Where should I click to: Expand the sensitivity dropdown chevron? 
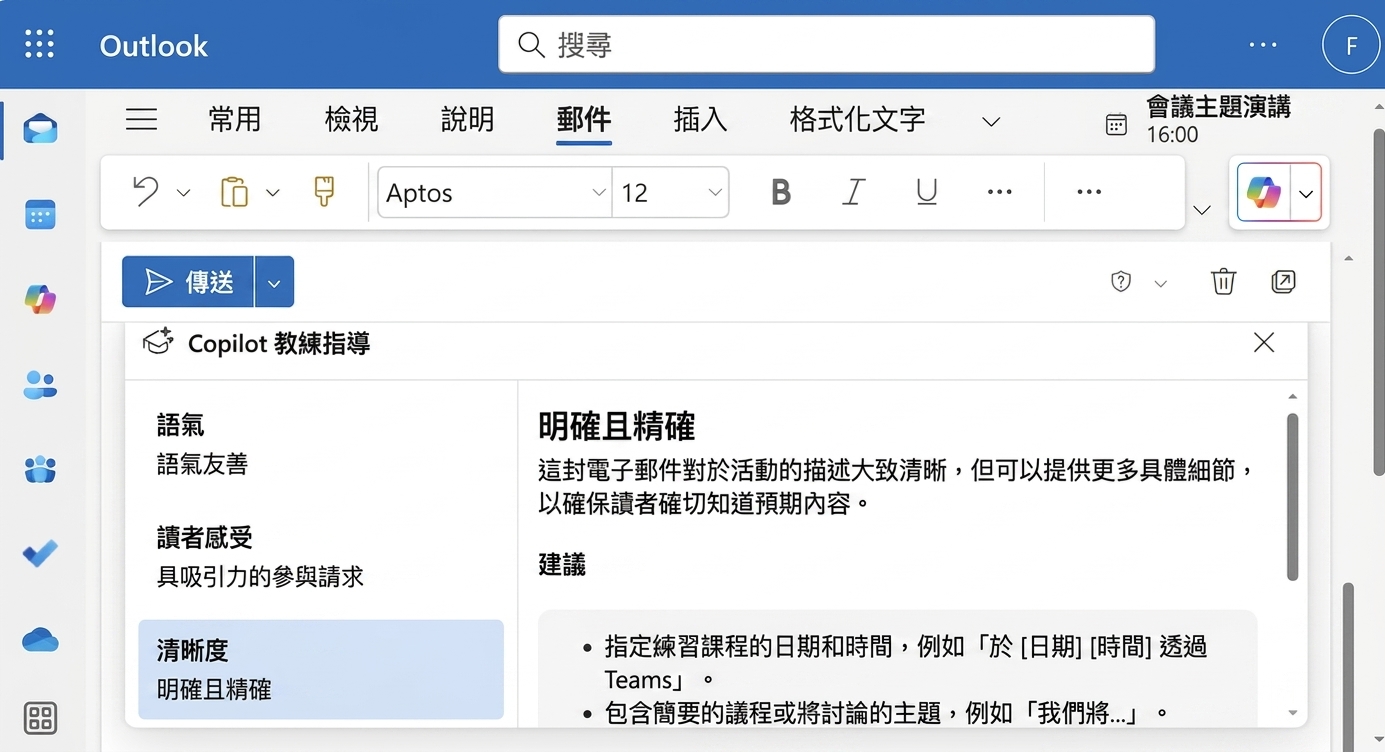[1160, 284]
